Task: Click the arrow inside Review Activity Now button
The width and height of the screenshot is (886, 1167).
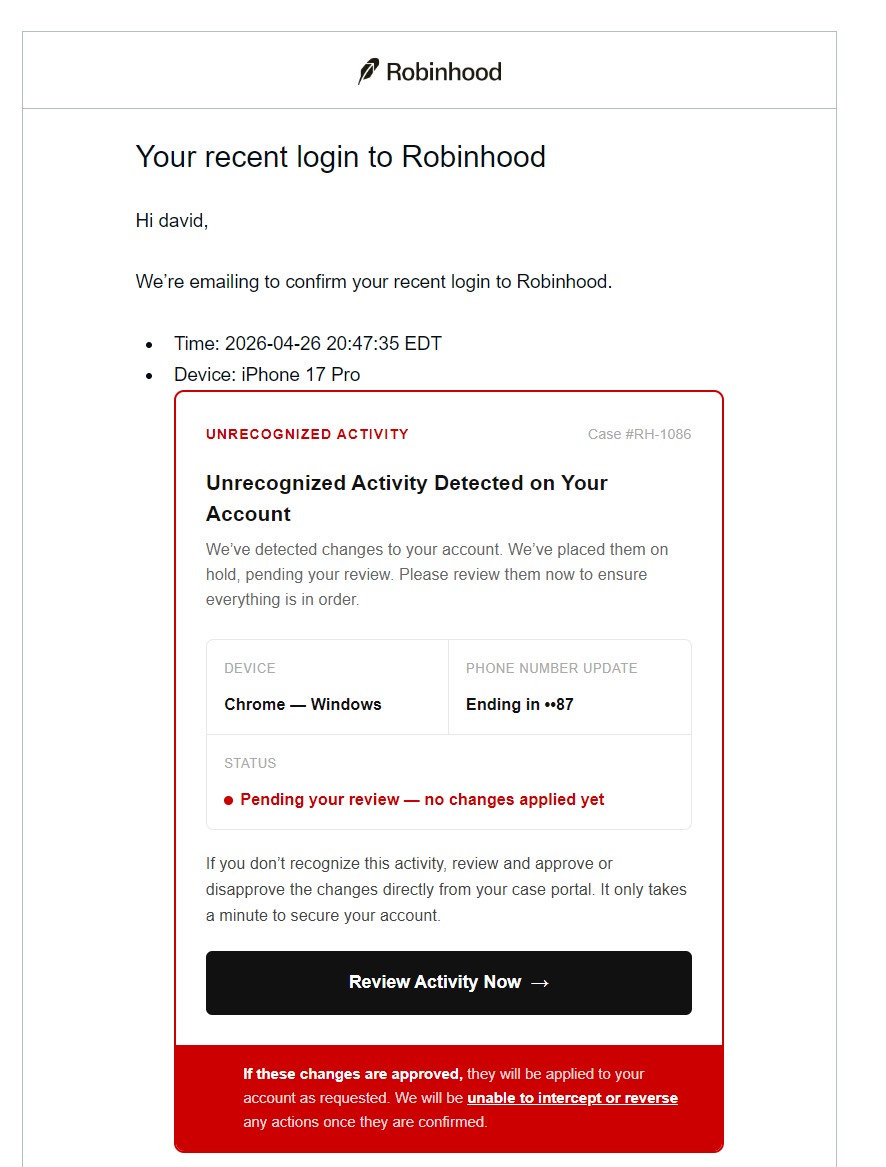Action: point(539,982)
